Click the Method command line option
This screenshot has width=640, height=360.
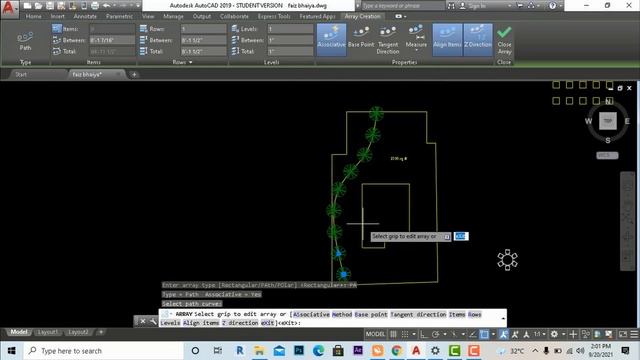click(x=342, y=314)
